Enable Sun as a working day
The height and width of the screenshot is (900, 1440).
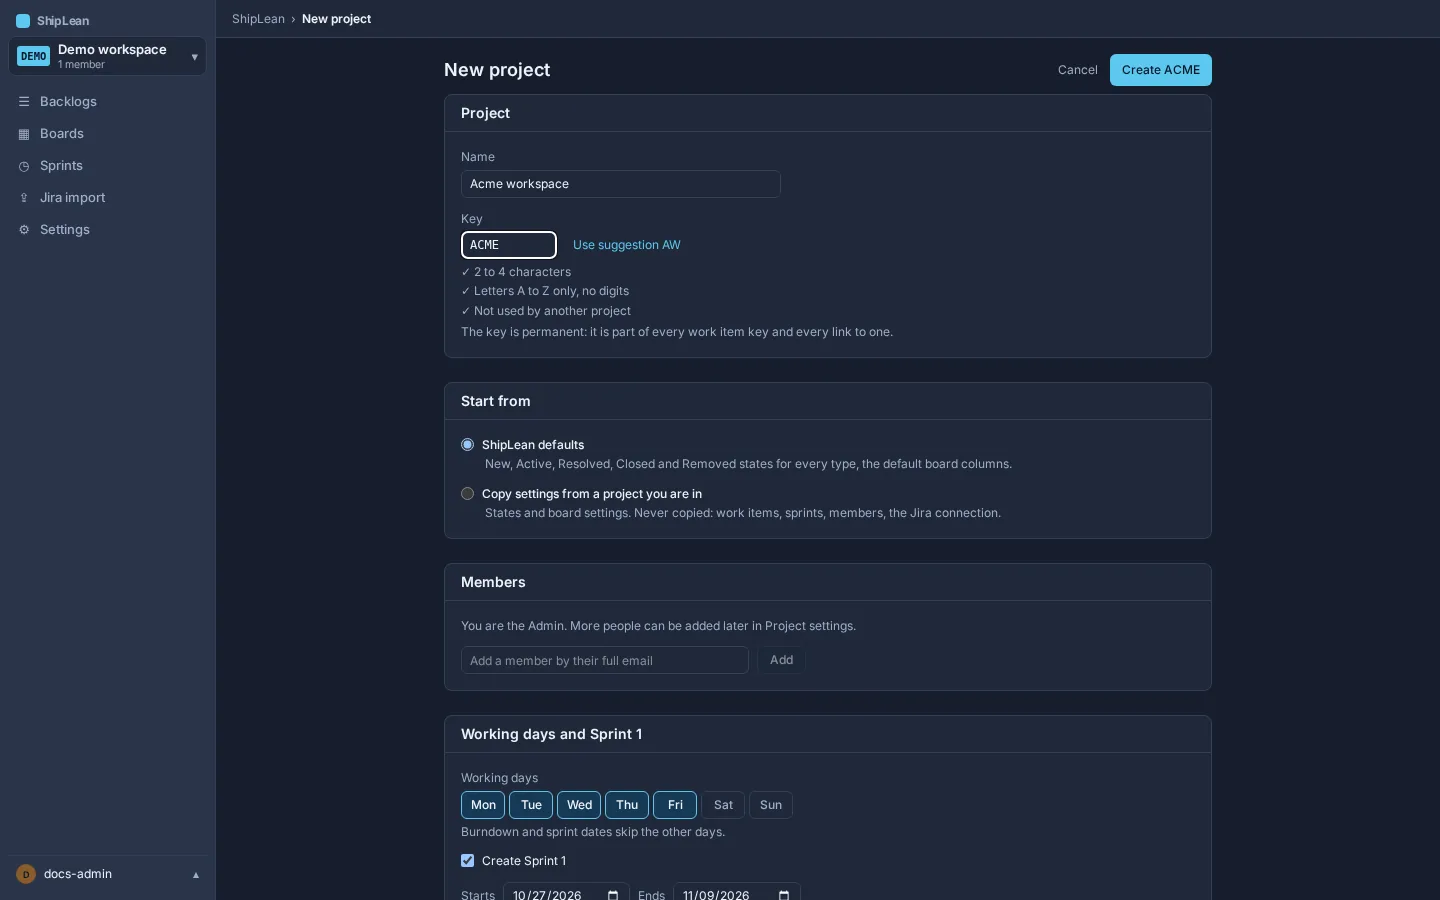[771, 805]
